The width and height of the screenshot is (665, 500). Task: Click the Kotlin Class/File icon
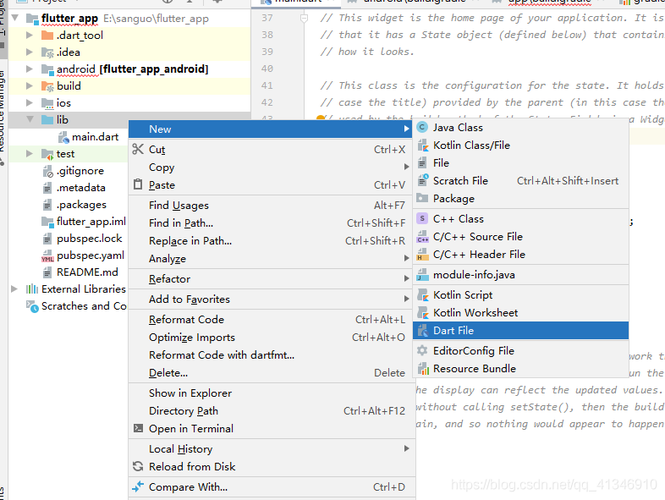click(x=422, y=145)
